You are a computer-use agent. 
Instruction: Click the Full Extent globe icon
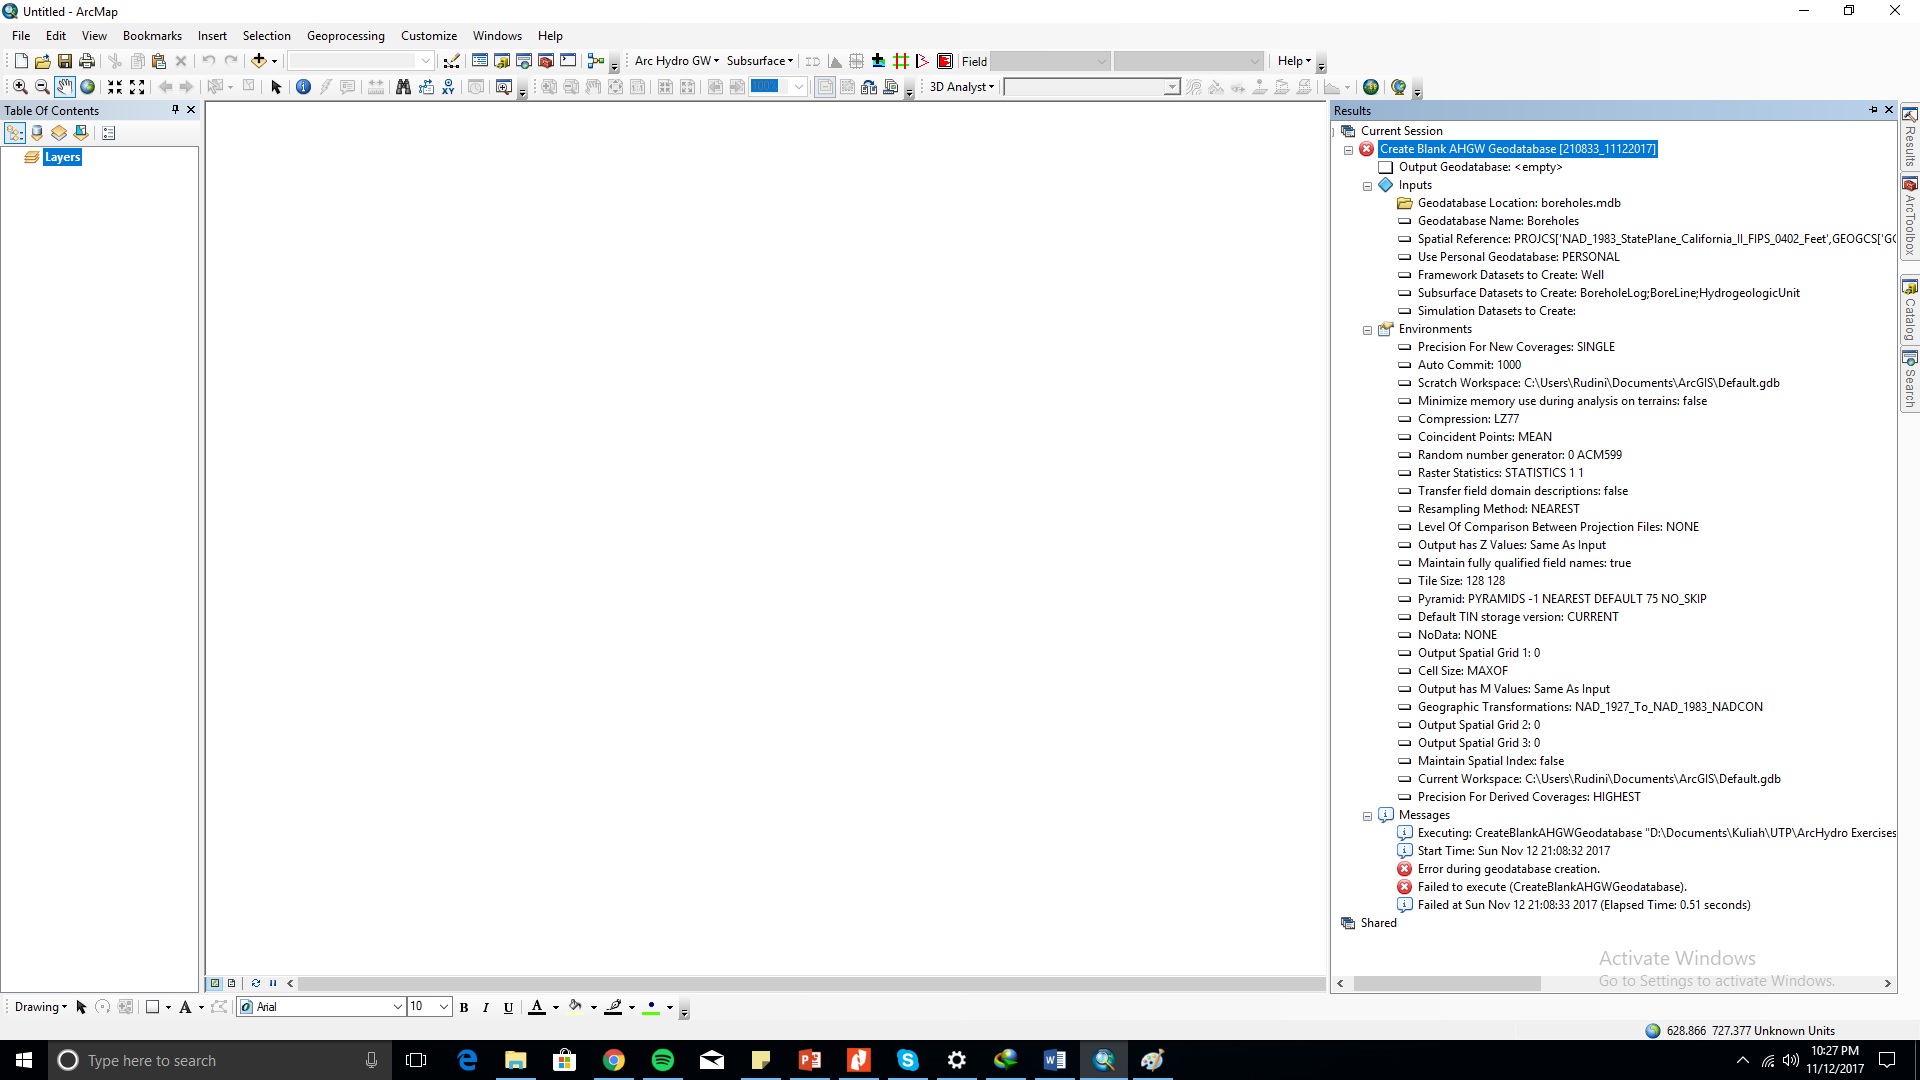pos(87,87)
